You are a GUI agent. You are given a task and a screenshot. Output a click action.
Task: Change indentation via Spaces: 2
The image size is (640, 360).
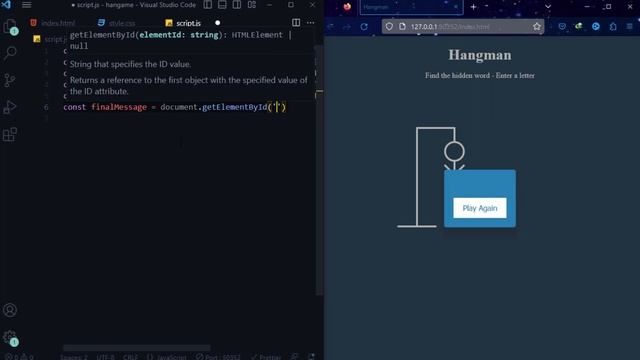pyautogui.click(x=74, y=357)
